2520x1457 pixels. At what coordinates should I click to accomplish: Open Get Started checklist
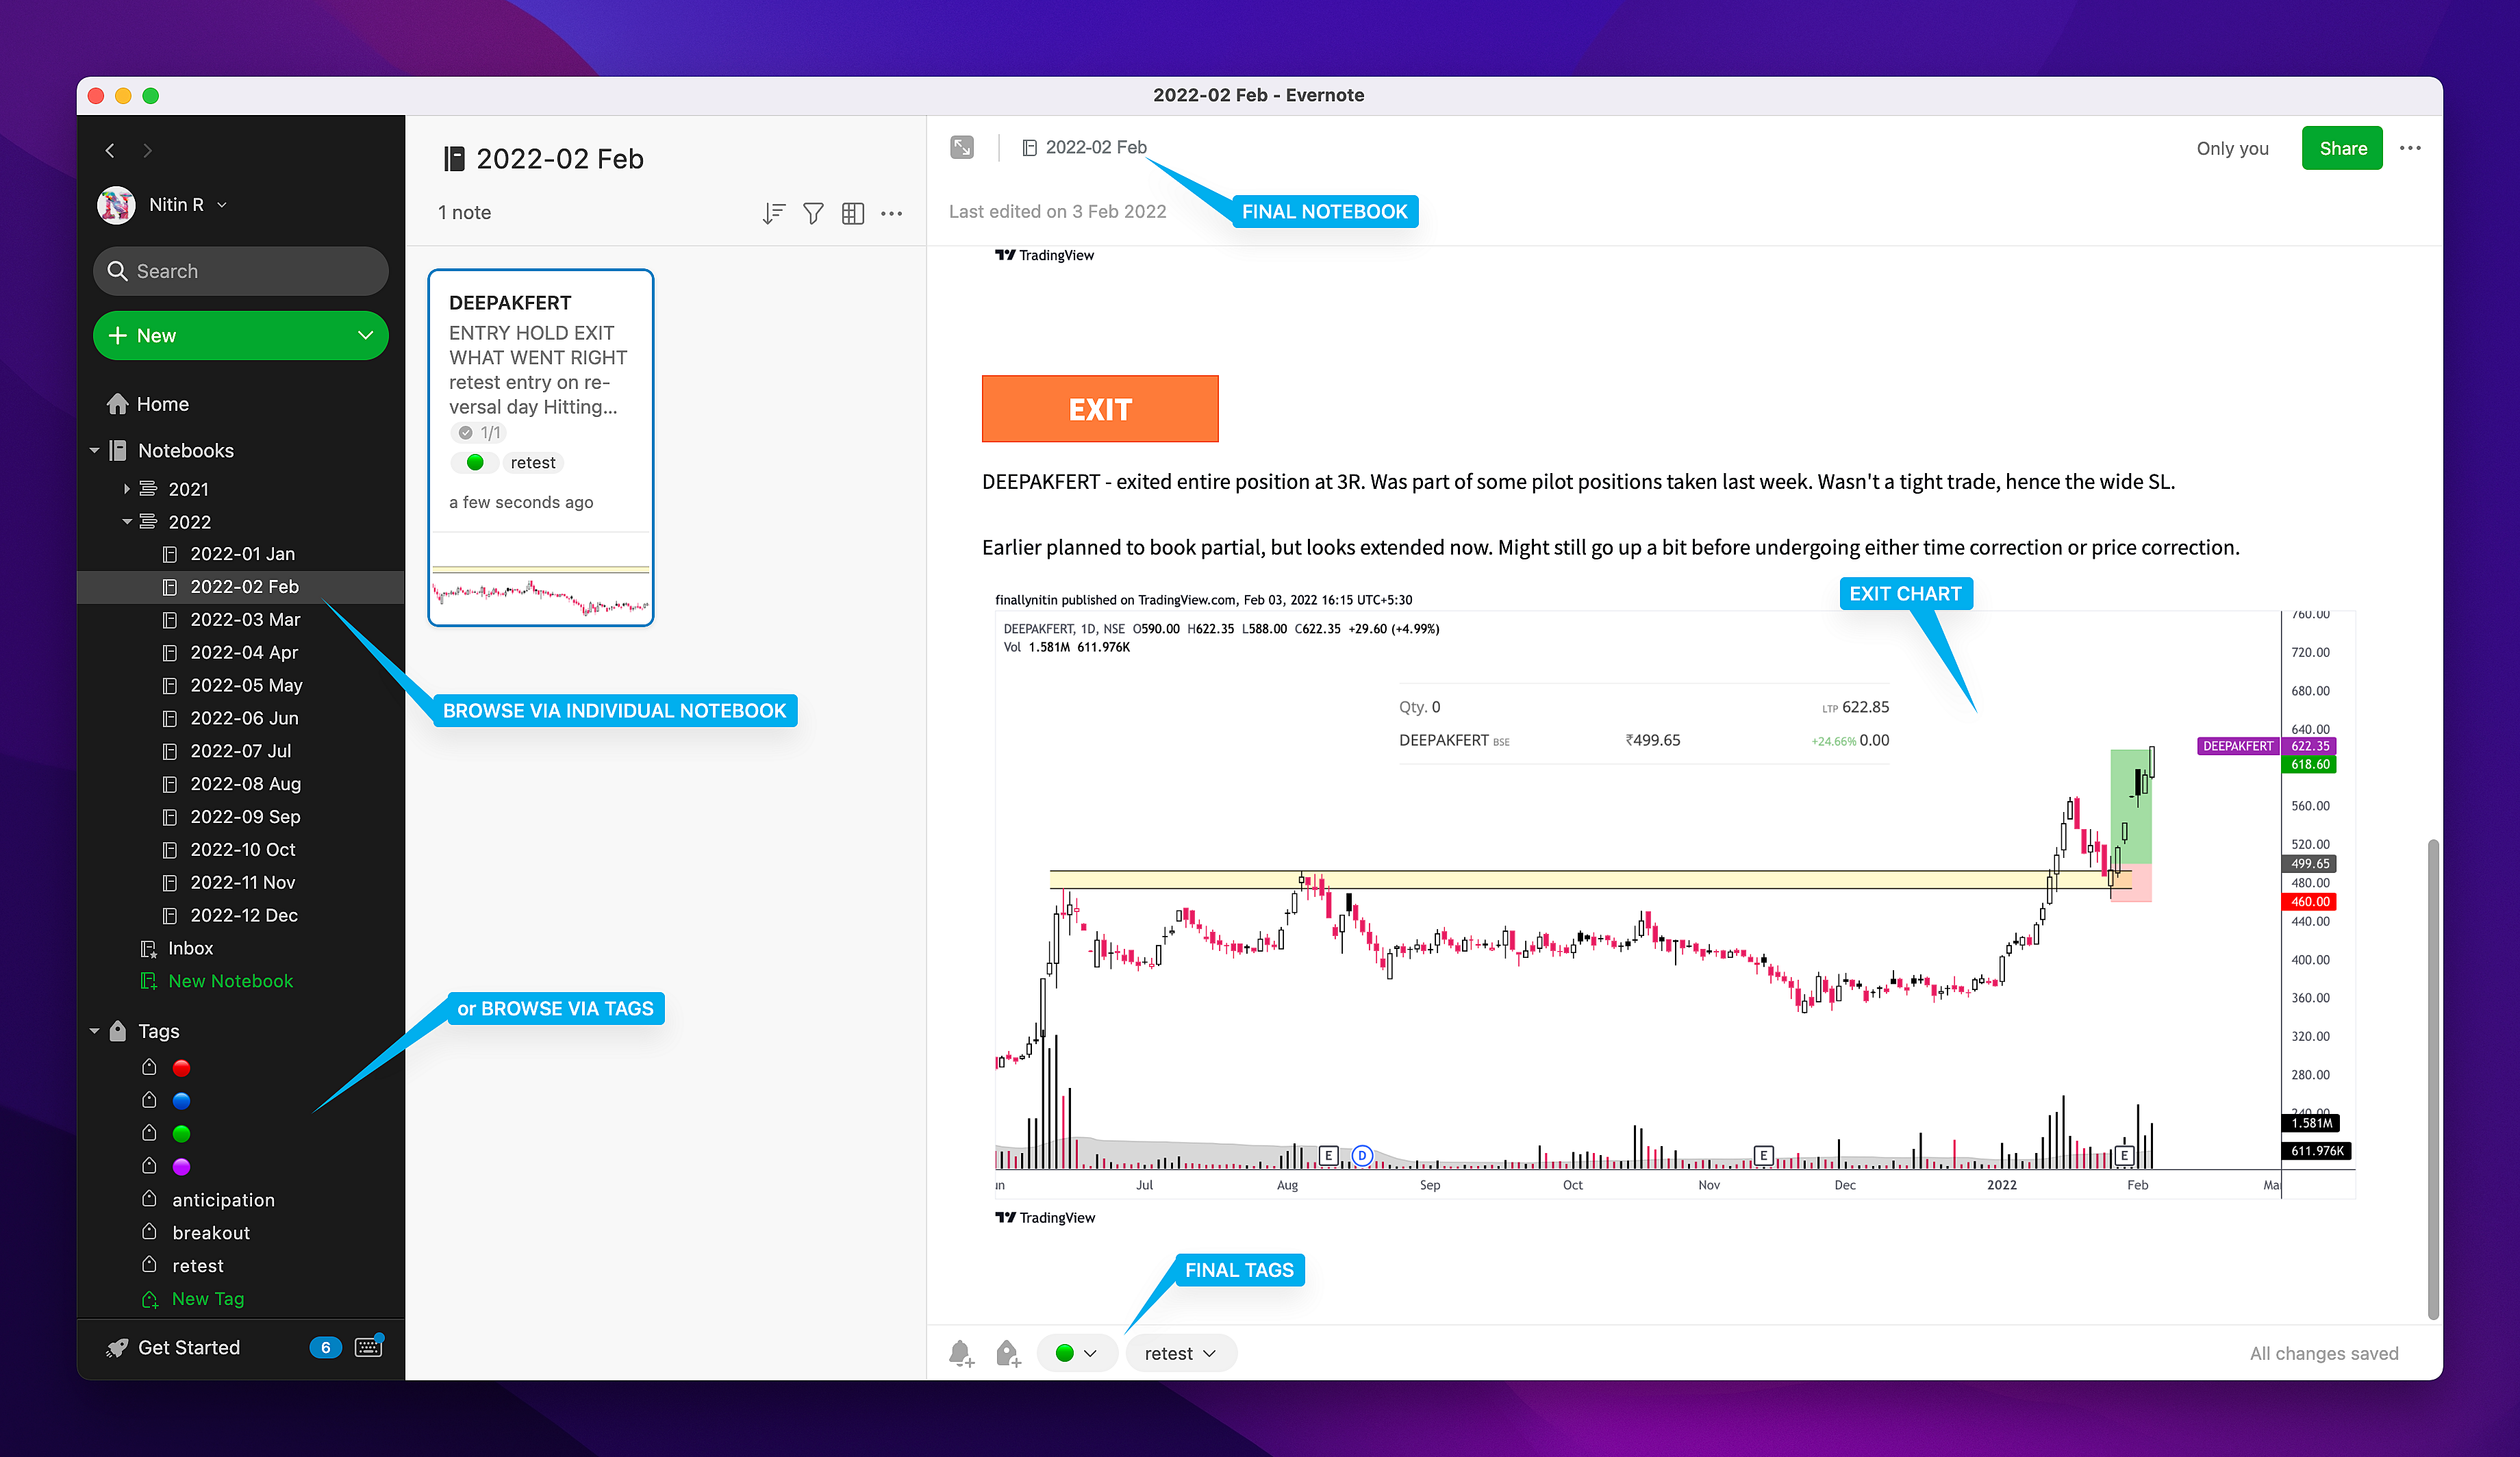coord(188,1347)
